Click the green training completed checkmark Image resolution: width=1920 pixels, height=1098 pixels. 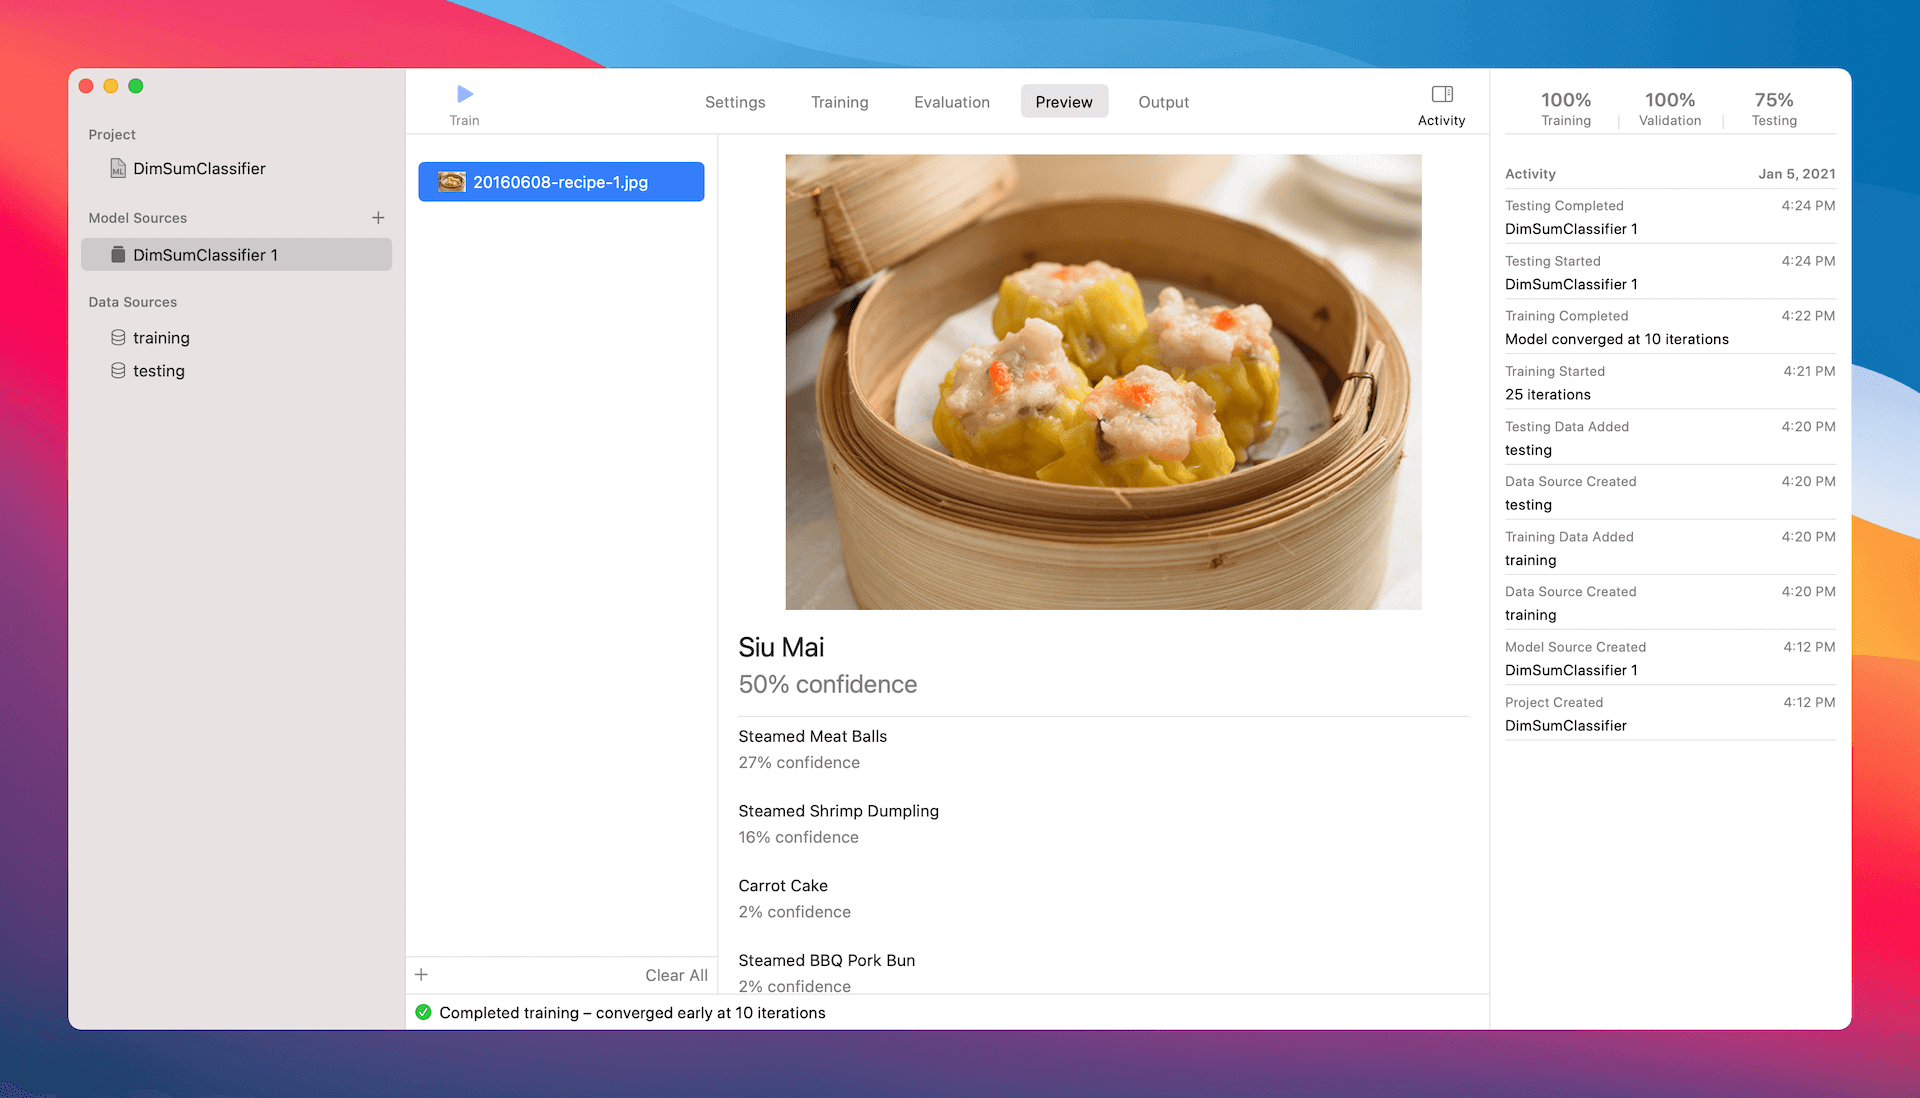(x=423, y=1013)
